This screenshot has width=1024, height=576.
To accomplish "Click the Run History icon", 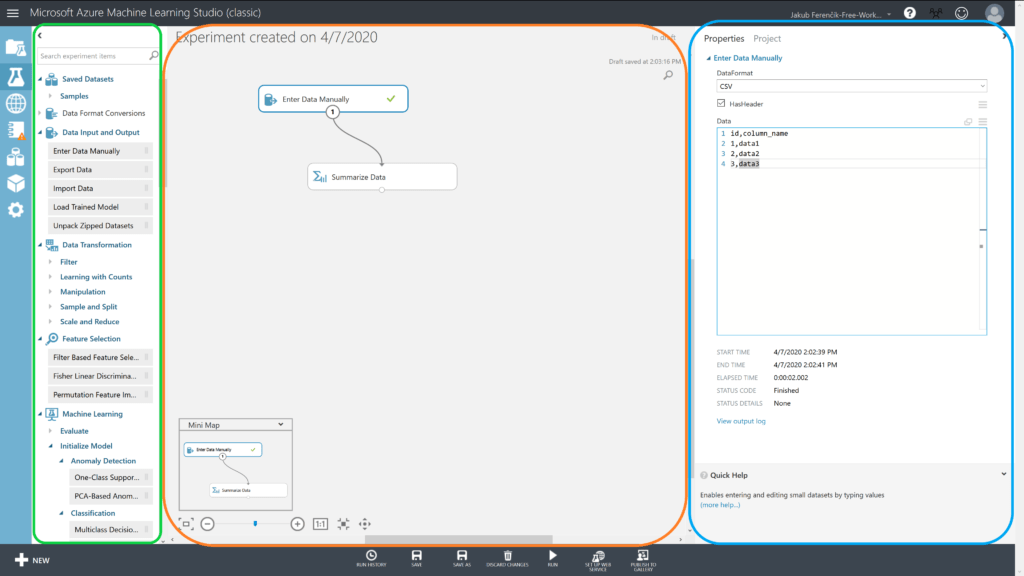I will (x=371, y=556).
